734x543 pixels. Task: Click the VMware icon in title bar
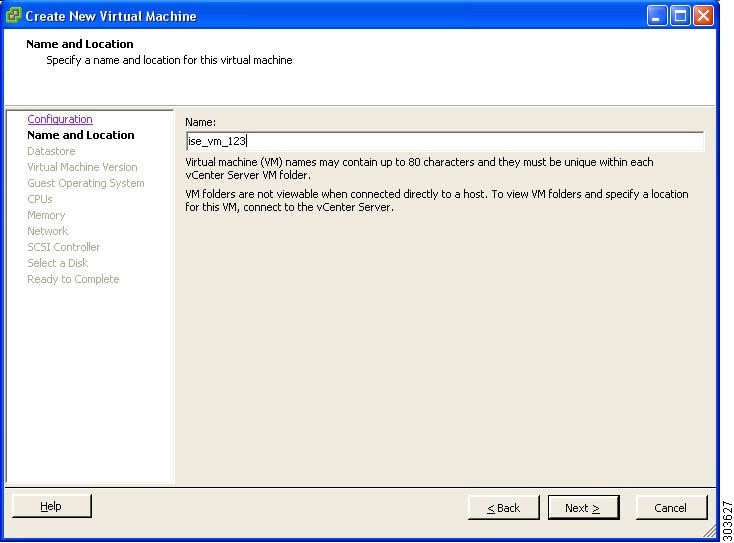coord(13,15)
